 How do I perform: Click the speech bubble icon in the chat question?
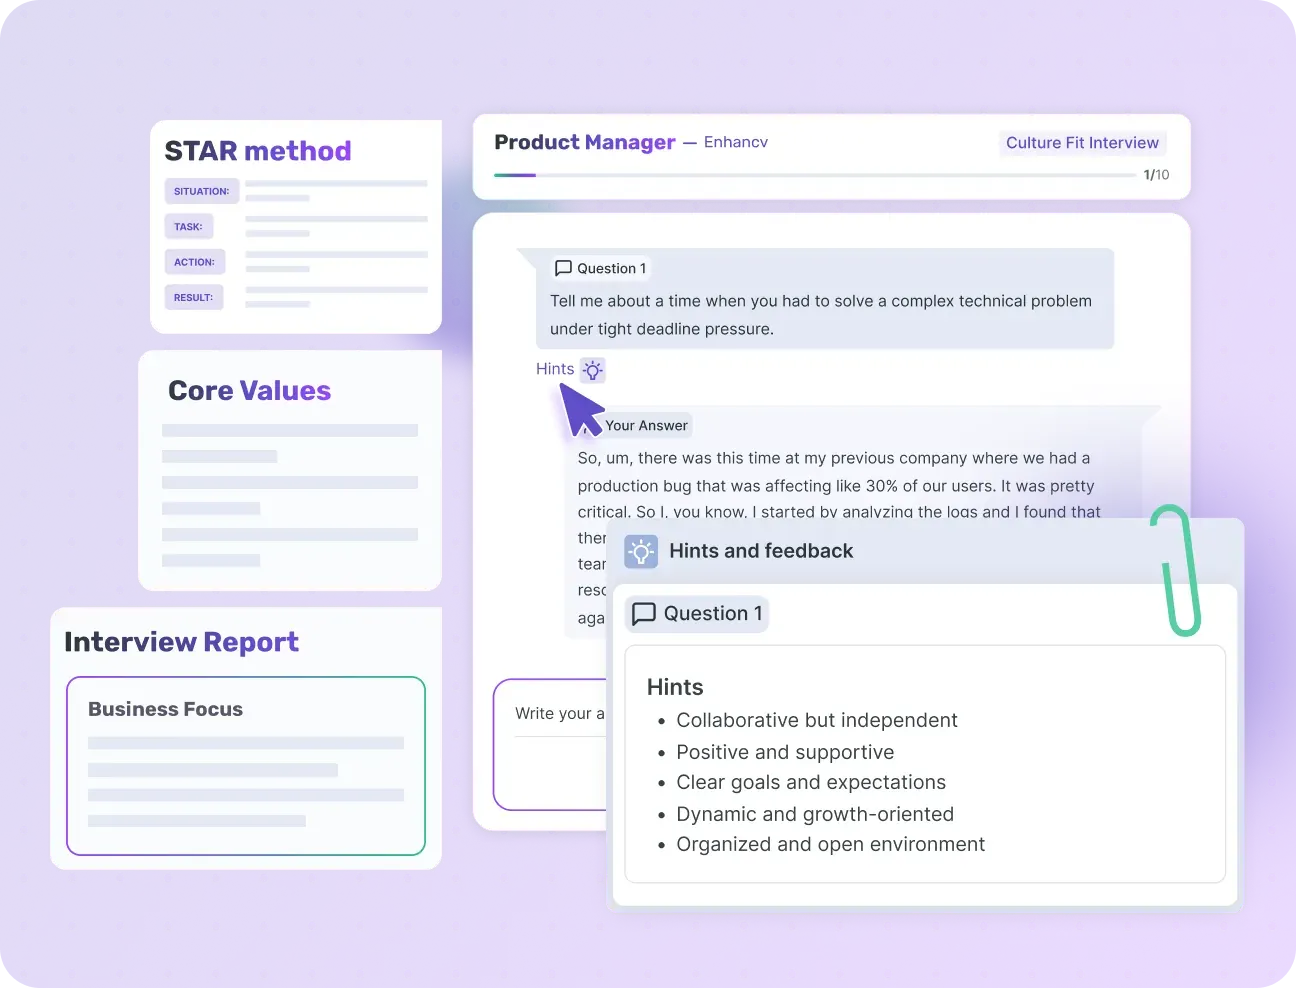(x=563, y=268)
